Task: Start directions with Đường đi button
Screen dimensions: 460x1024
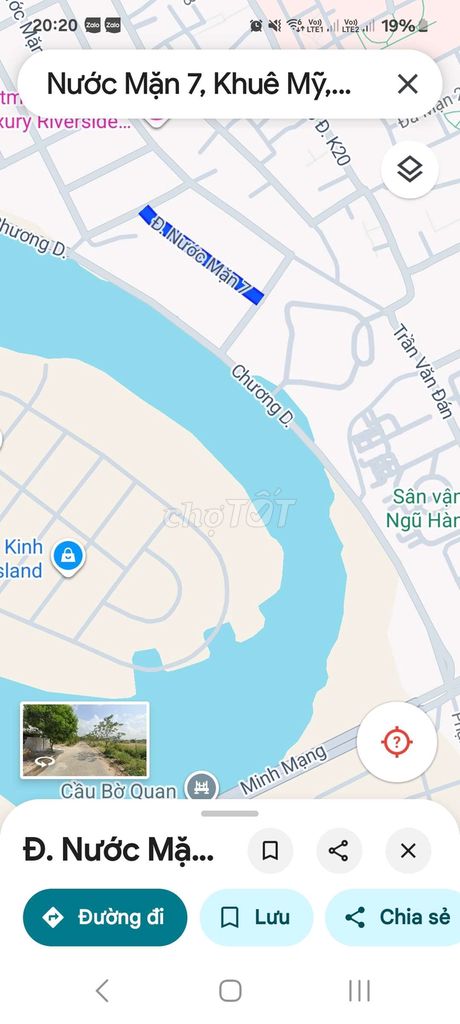Action: 105,918
